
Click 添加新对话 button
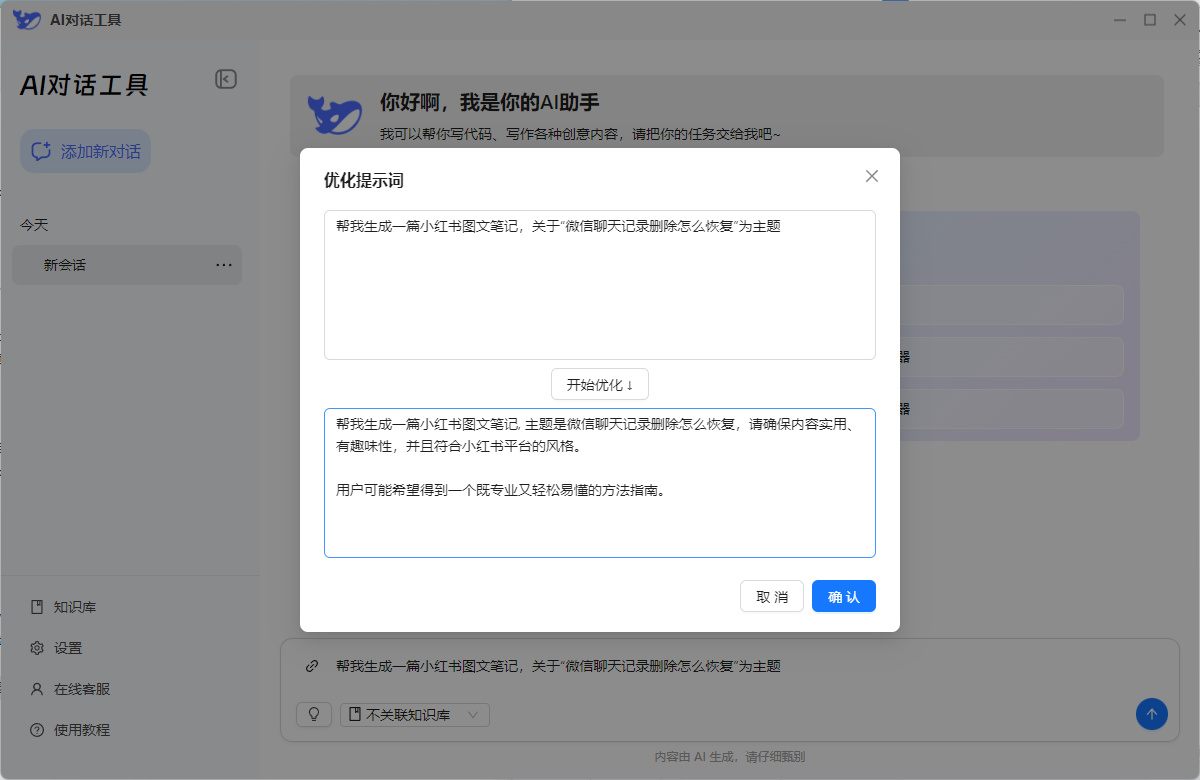click(x=86, y=151)
